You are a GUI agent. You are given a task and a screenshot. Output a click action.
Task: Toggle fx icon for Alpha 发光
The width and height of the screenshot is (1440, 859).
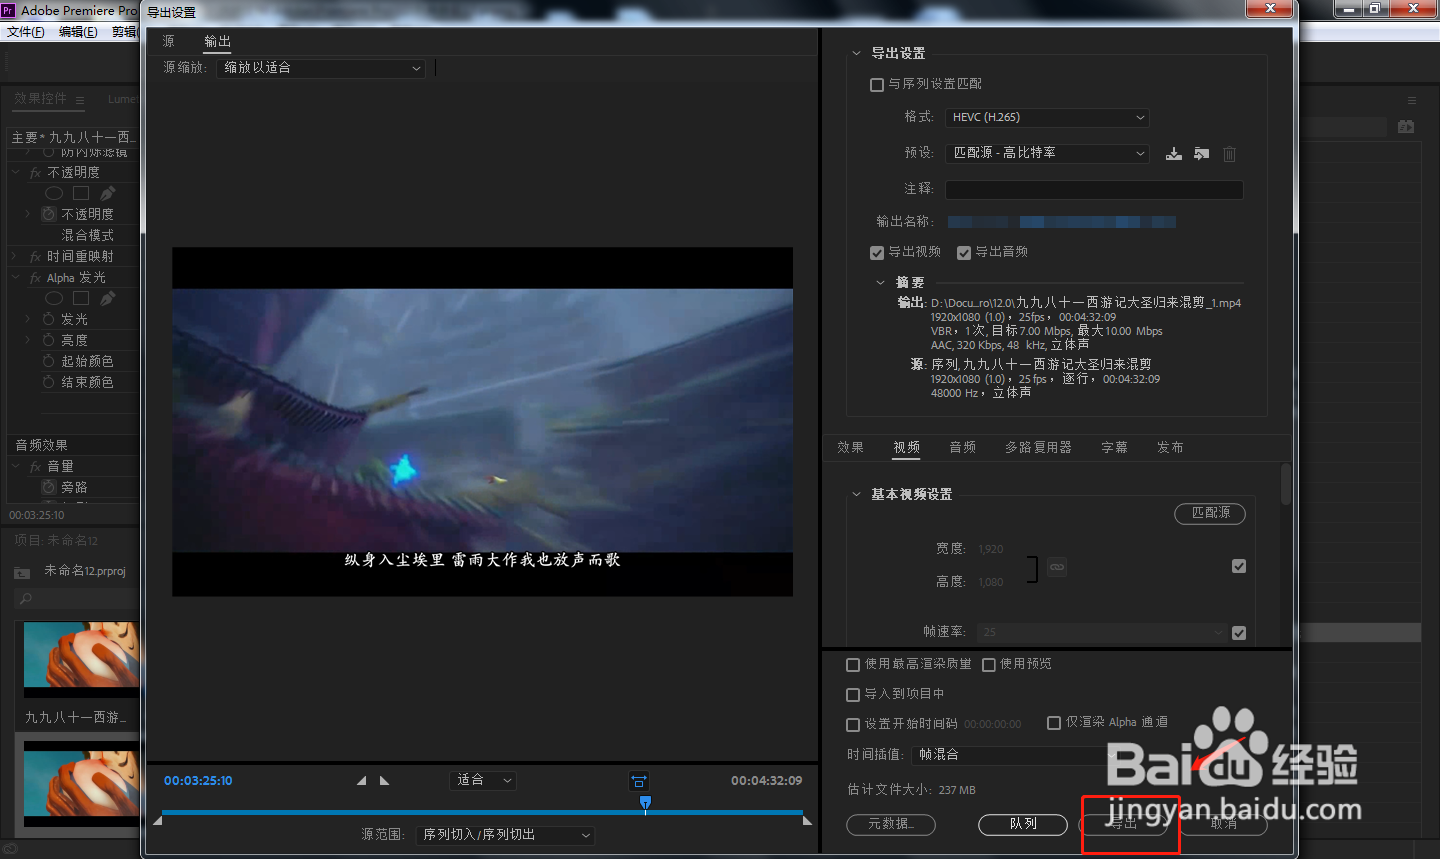pos(36,278)
